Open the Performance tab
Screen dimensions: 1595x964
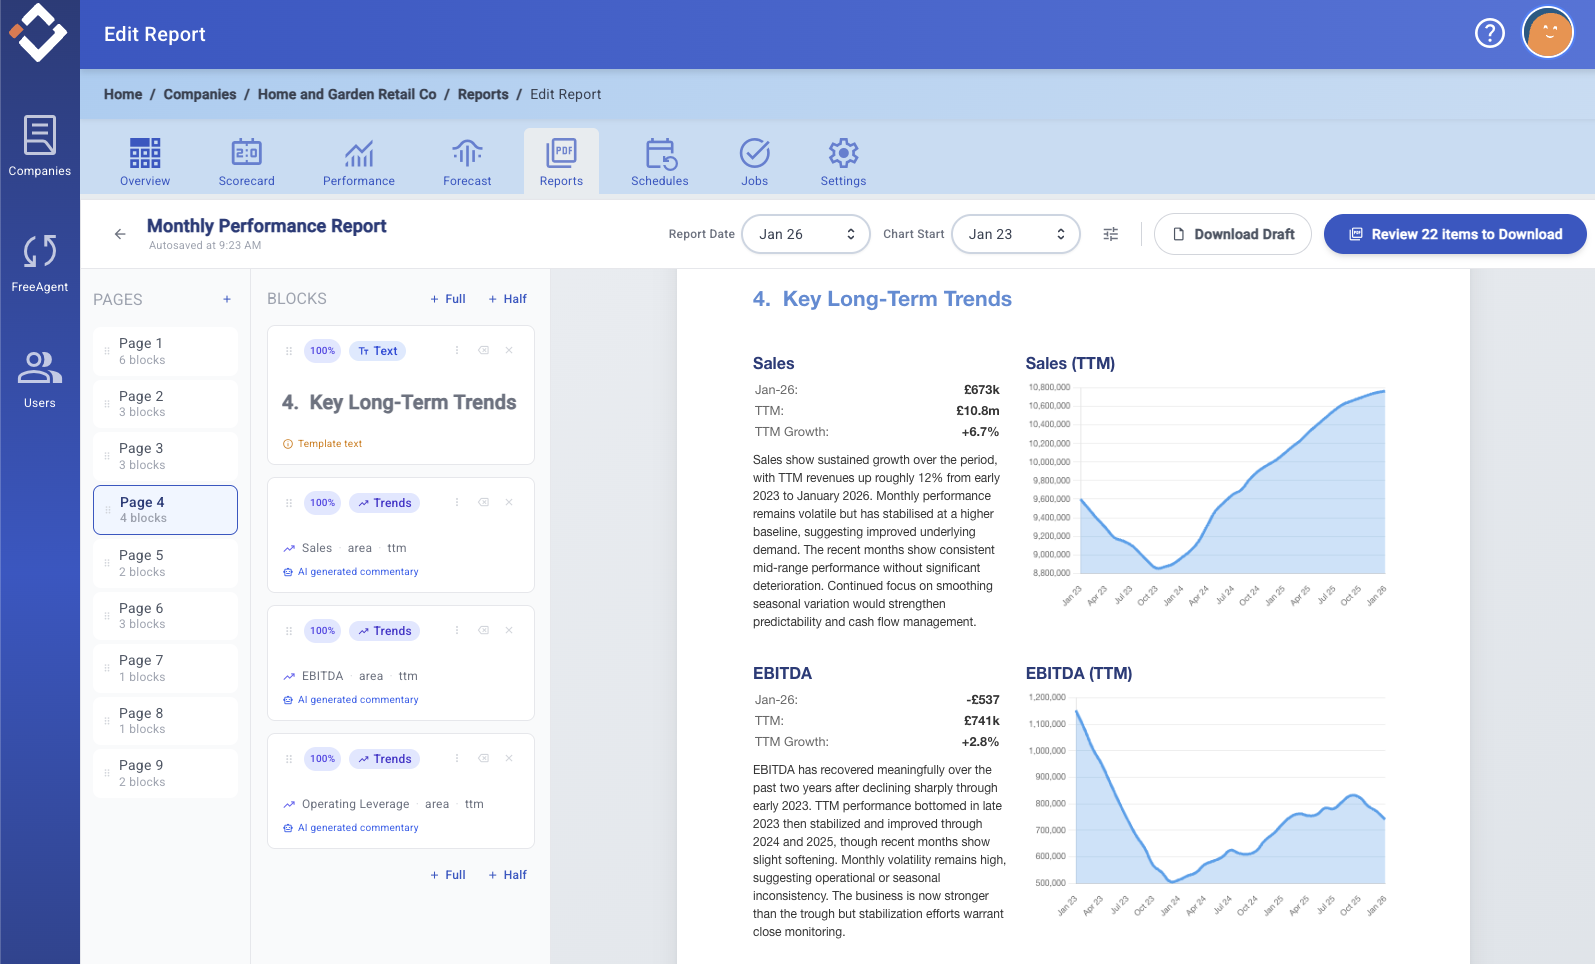(359, 162)
